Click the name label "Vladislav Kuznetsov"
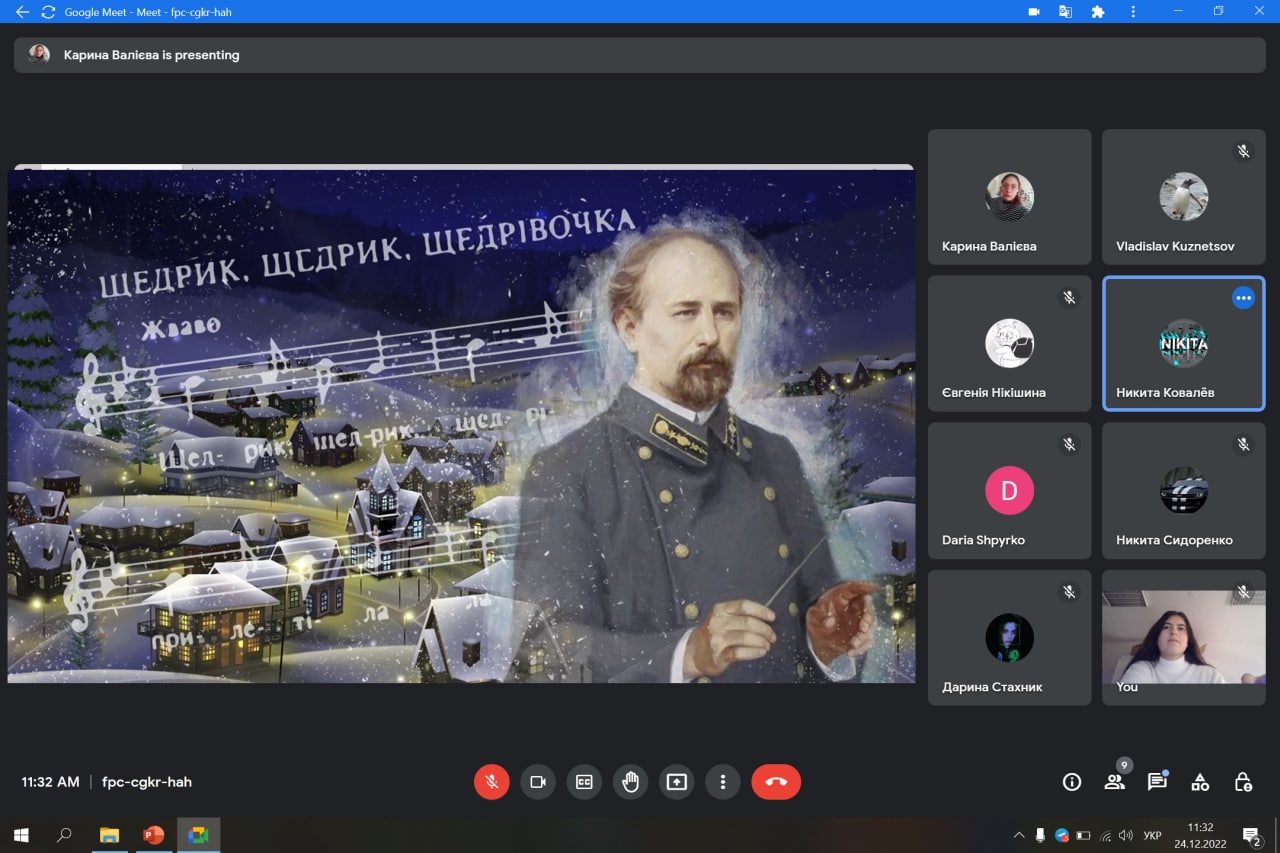 (x=1175, y=246)
